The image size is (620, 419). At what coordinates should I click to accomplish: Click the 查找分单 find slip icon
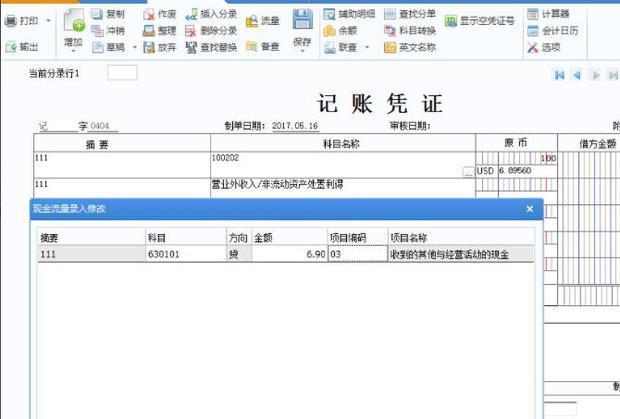[389, 14]
